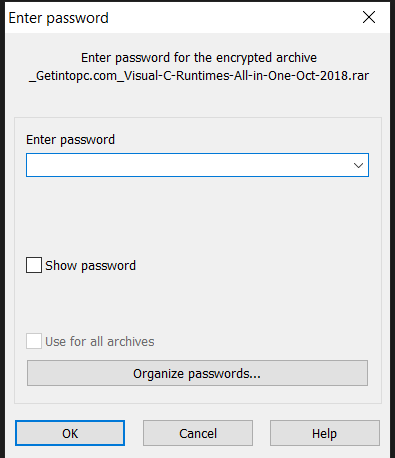The height and width of the screenshot is (458, 395).
Task: Toggle password visibility via Show password box
Action: 34,265
